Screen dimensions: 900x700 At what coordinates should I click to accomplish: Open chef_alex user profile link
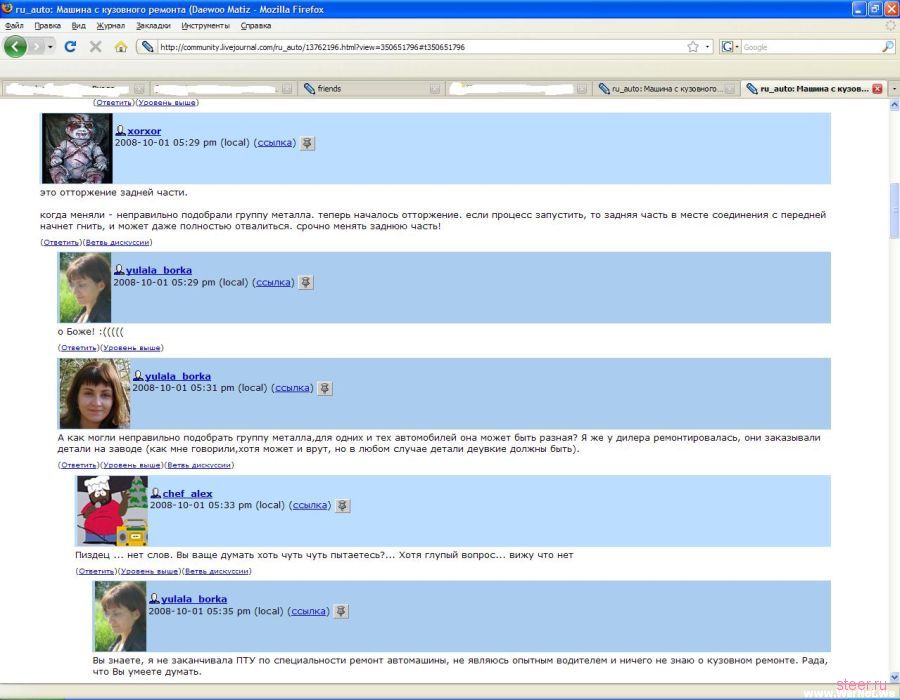pyautogui.click(x=187, y=493)
